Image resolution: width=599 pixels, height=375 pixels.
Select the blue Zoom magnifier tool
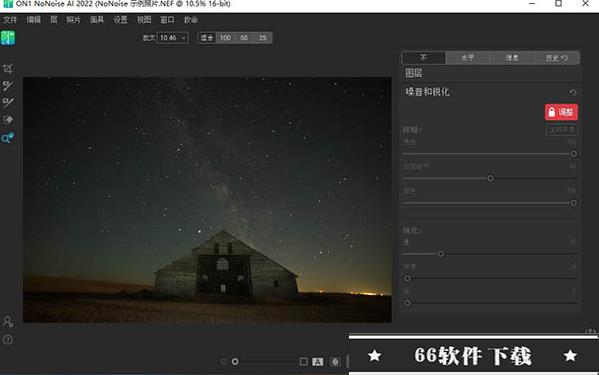click(x=8, y=138)
